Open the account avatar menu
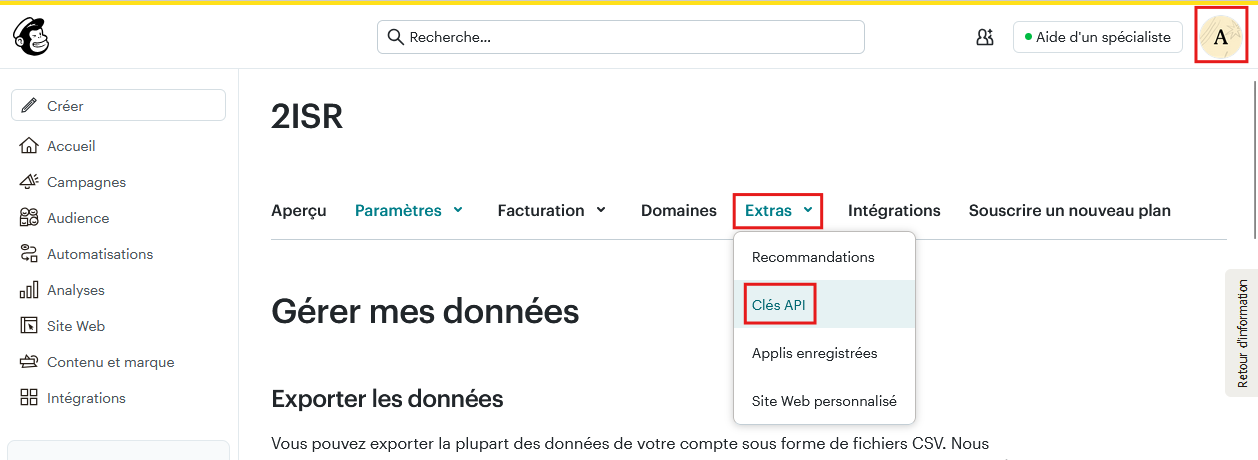Image resolution: width=1258 pixels, height=460 pixels. (x=1220, y=37)
